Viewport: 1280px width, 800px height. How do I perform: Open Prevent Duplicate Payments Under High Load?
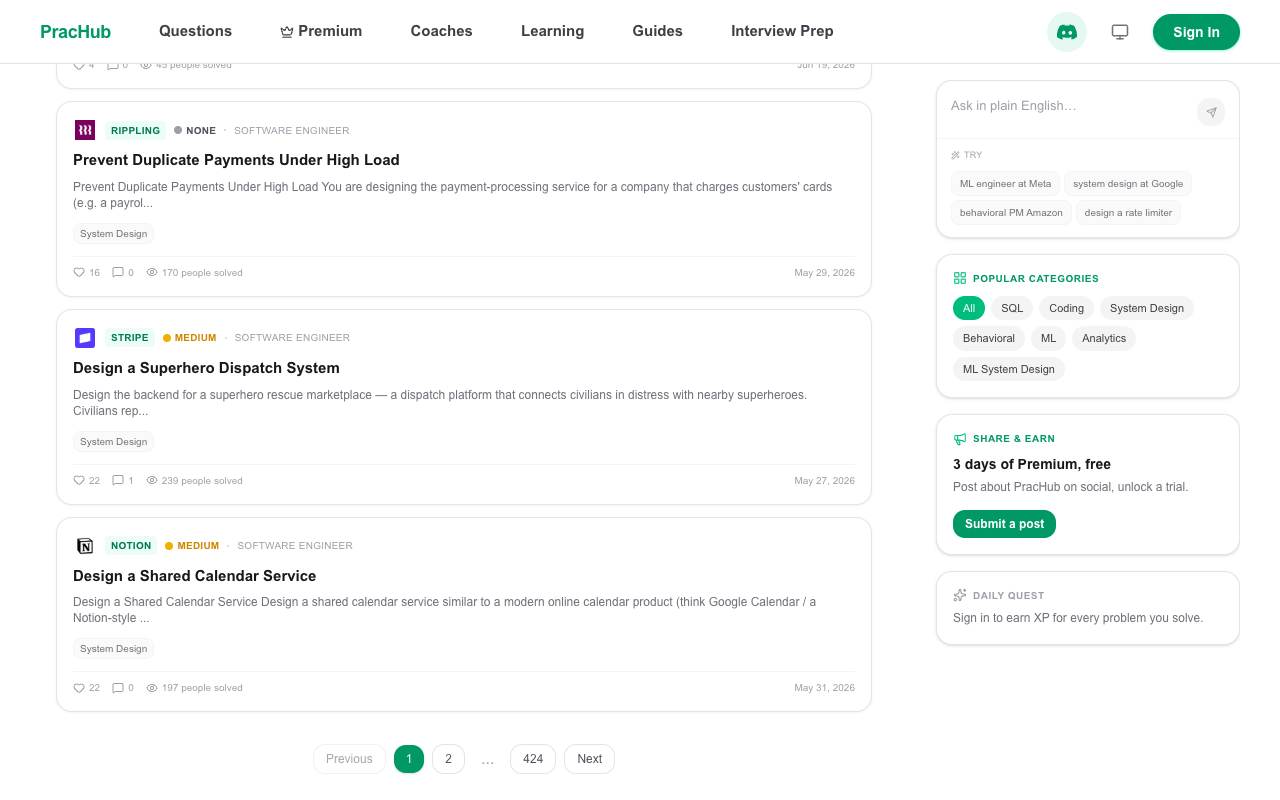click(x=236, y=160)
